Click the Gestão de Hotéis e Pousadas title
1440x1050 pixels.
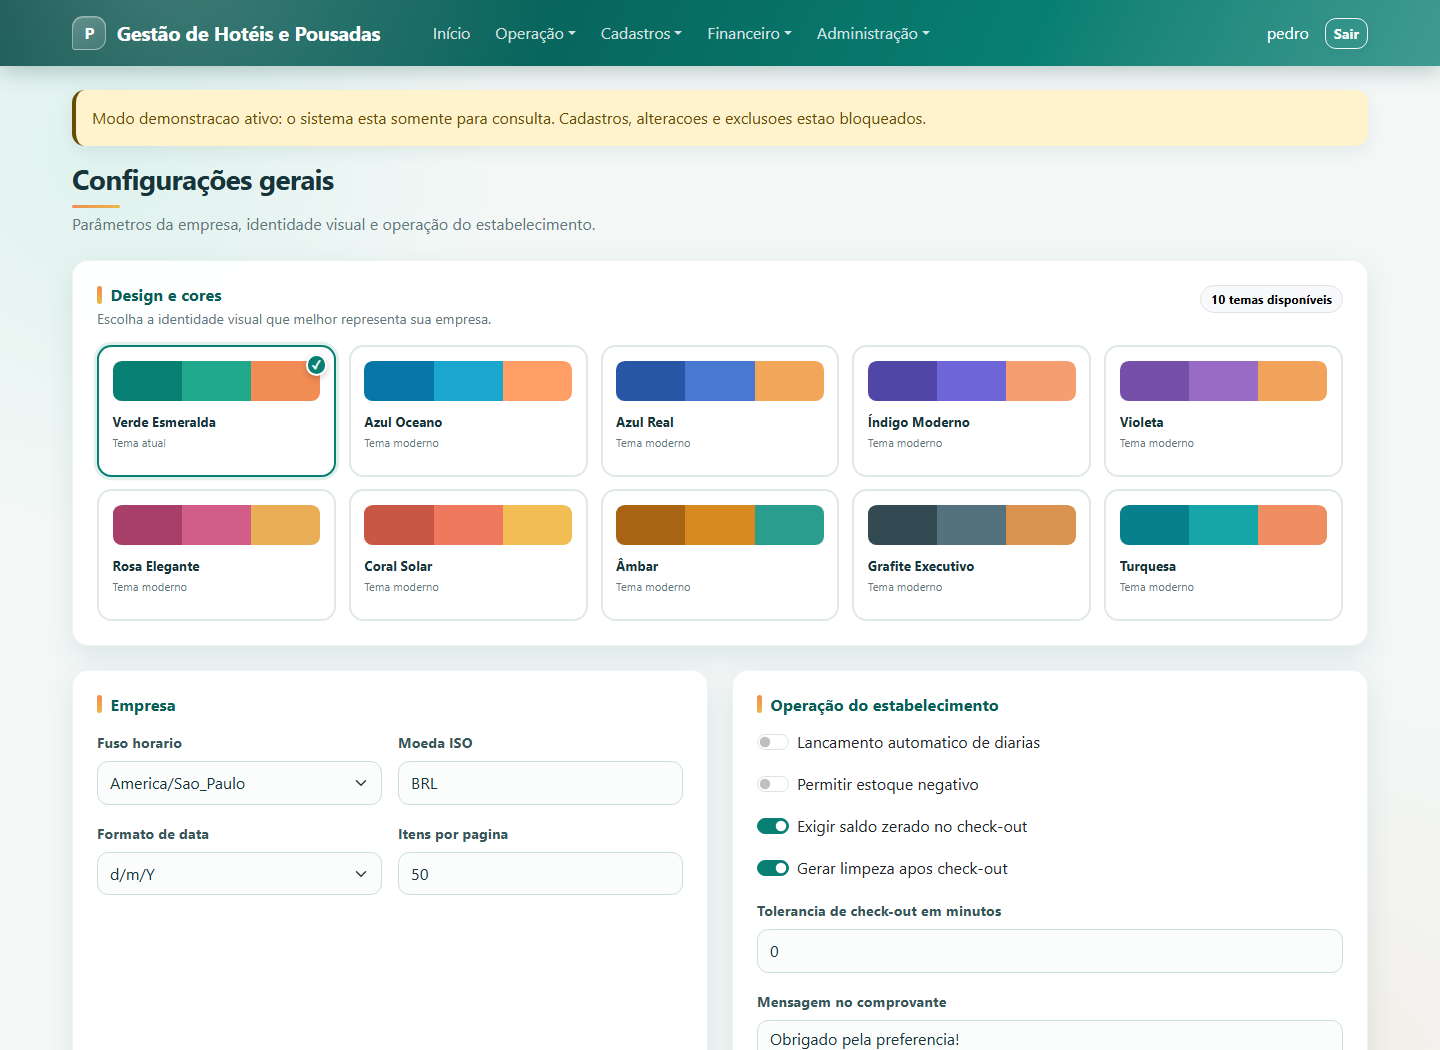249,34
